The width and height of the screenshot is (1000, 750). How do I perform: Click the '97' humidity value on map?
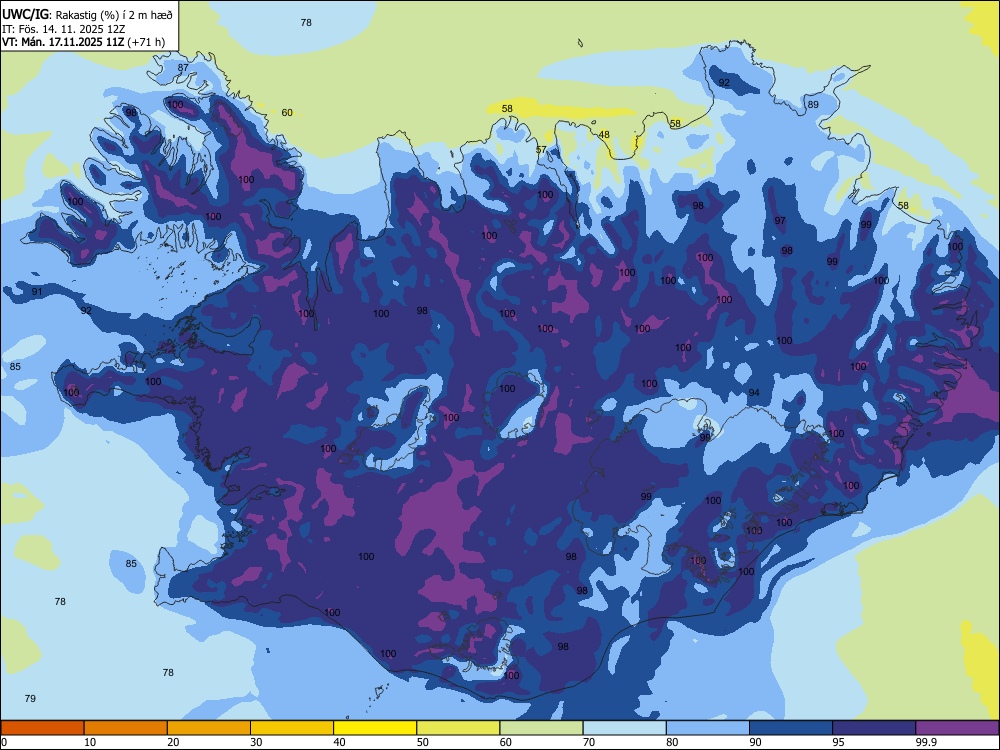[x=780, y=221]
